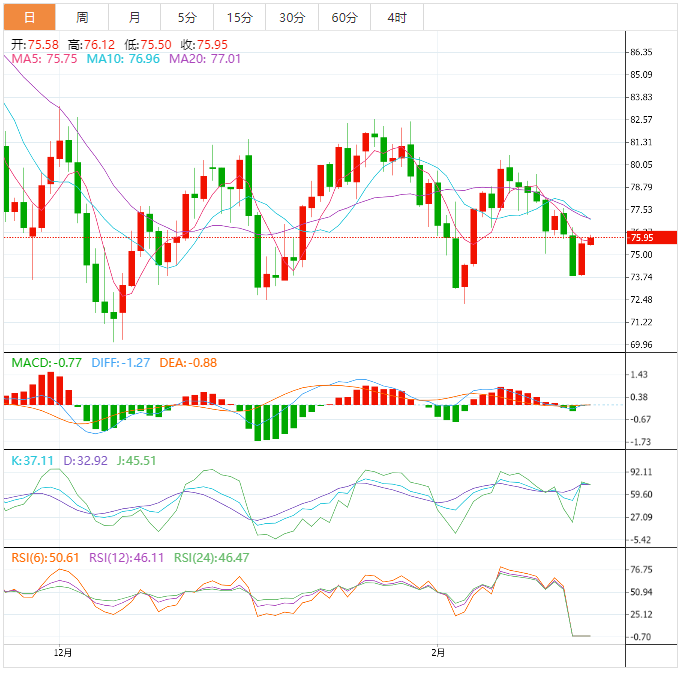This screenshot has height=674, width=683.
Task: Click the J:45.51 KDJ label
Action: point(135,460)
